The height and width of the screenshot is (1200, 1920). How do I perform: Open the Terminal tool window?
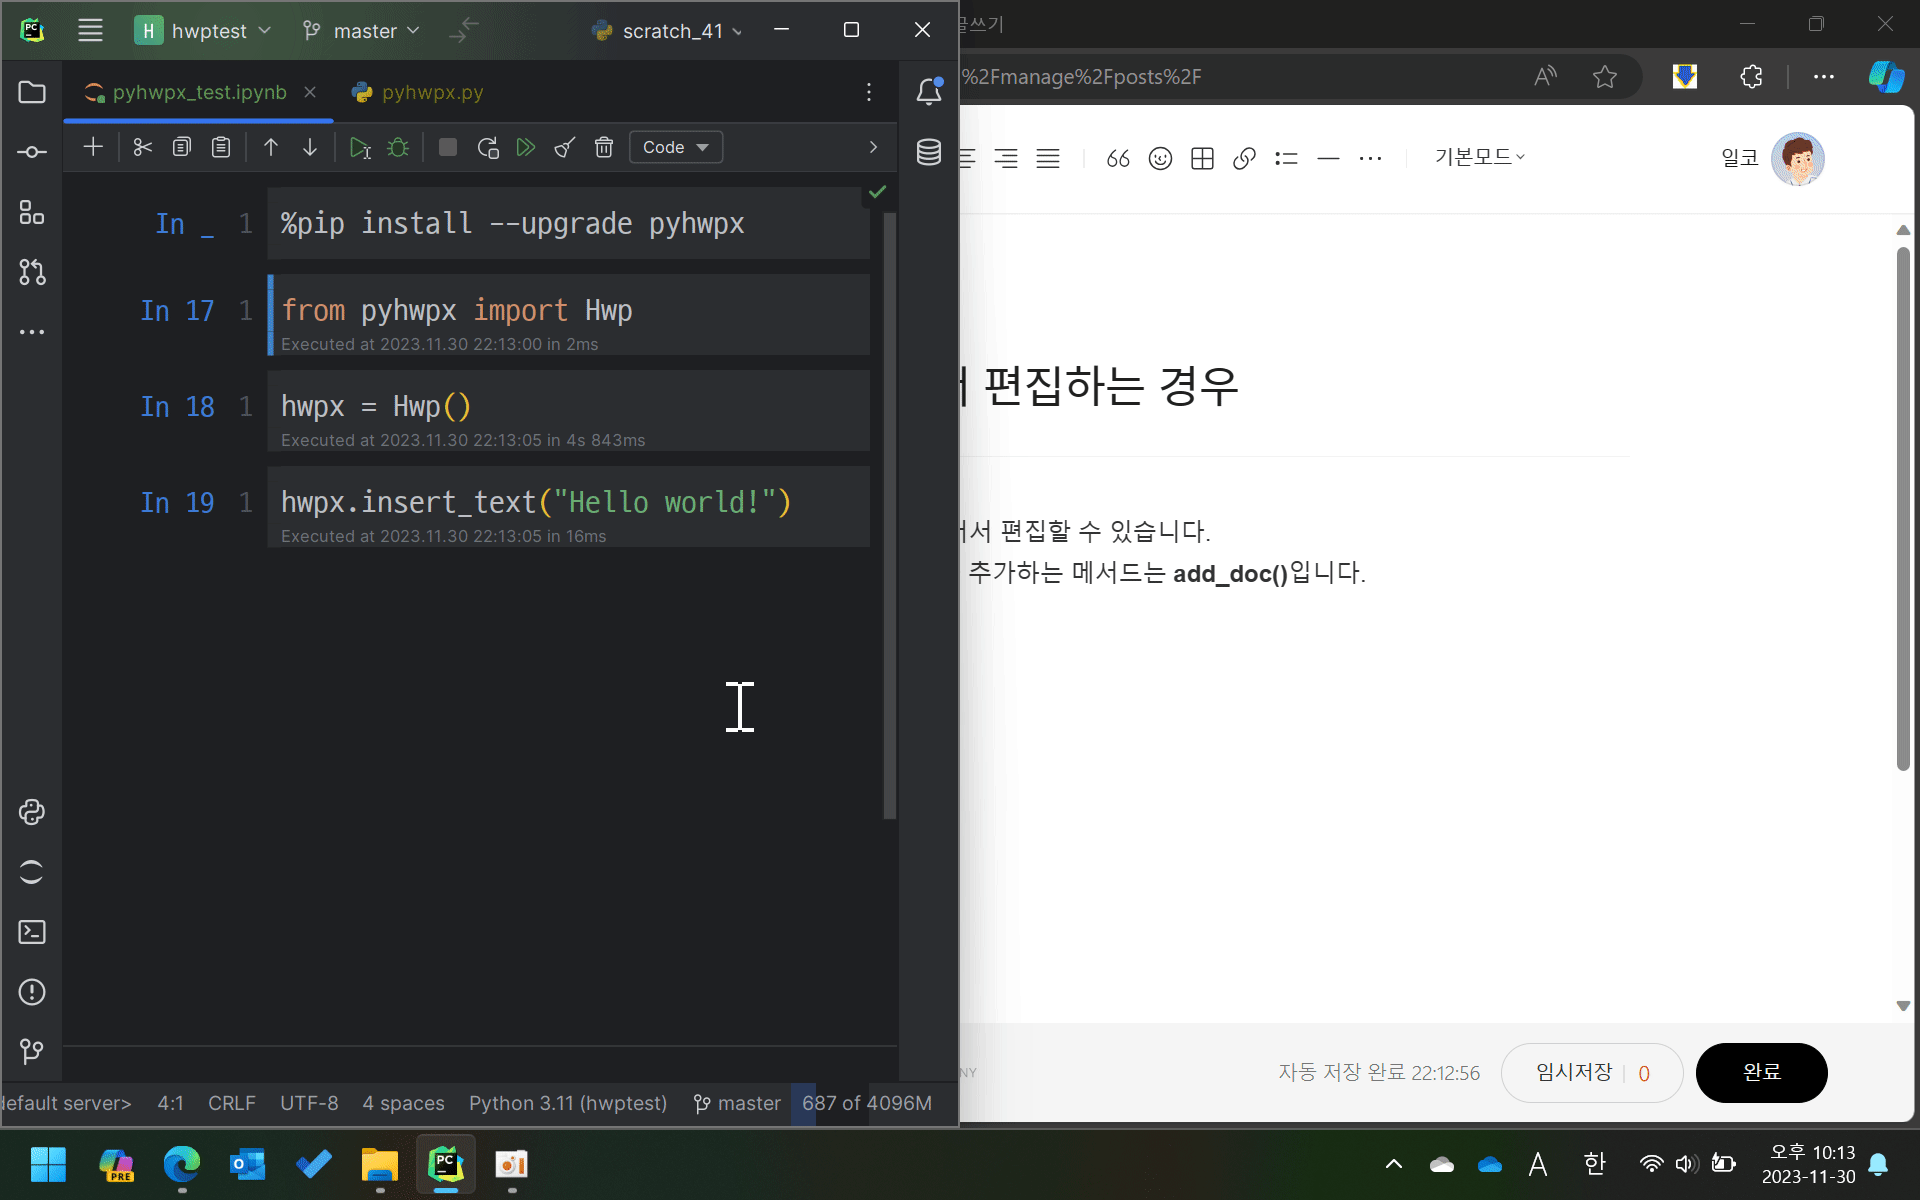pos(32,932)
